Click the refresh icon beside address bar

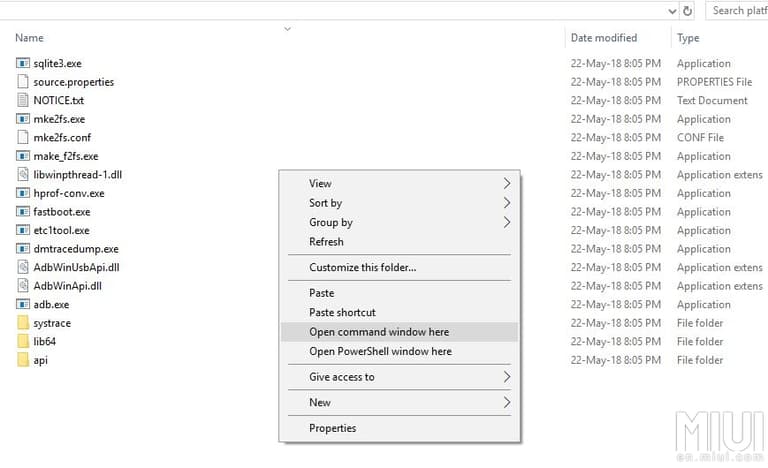click(x=688, y=10)
